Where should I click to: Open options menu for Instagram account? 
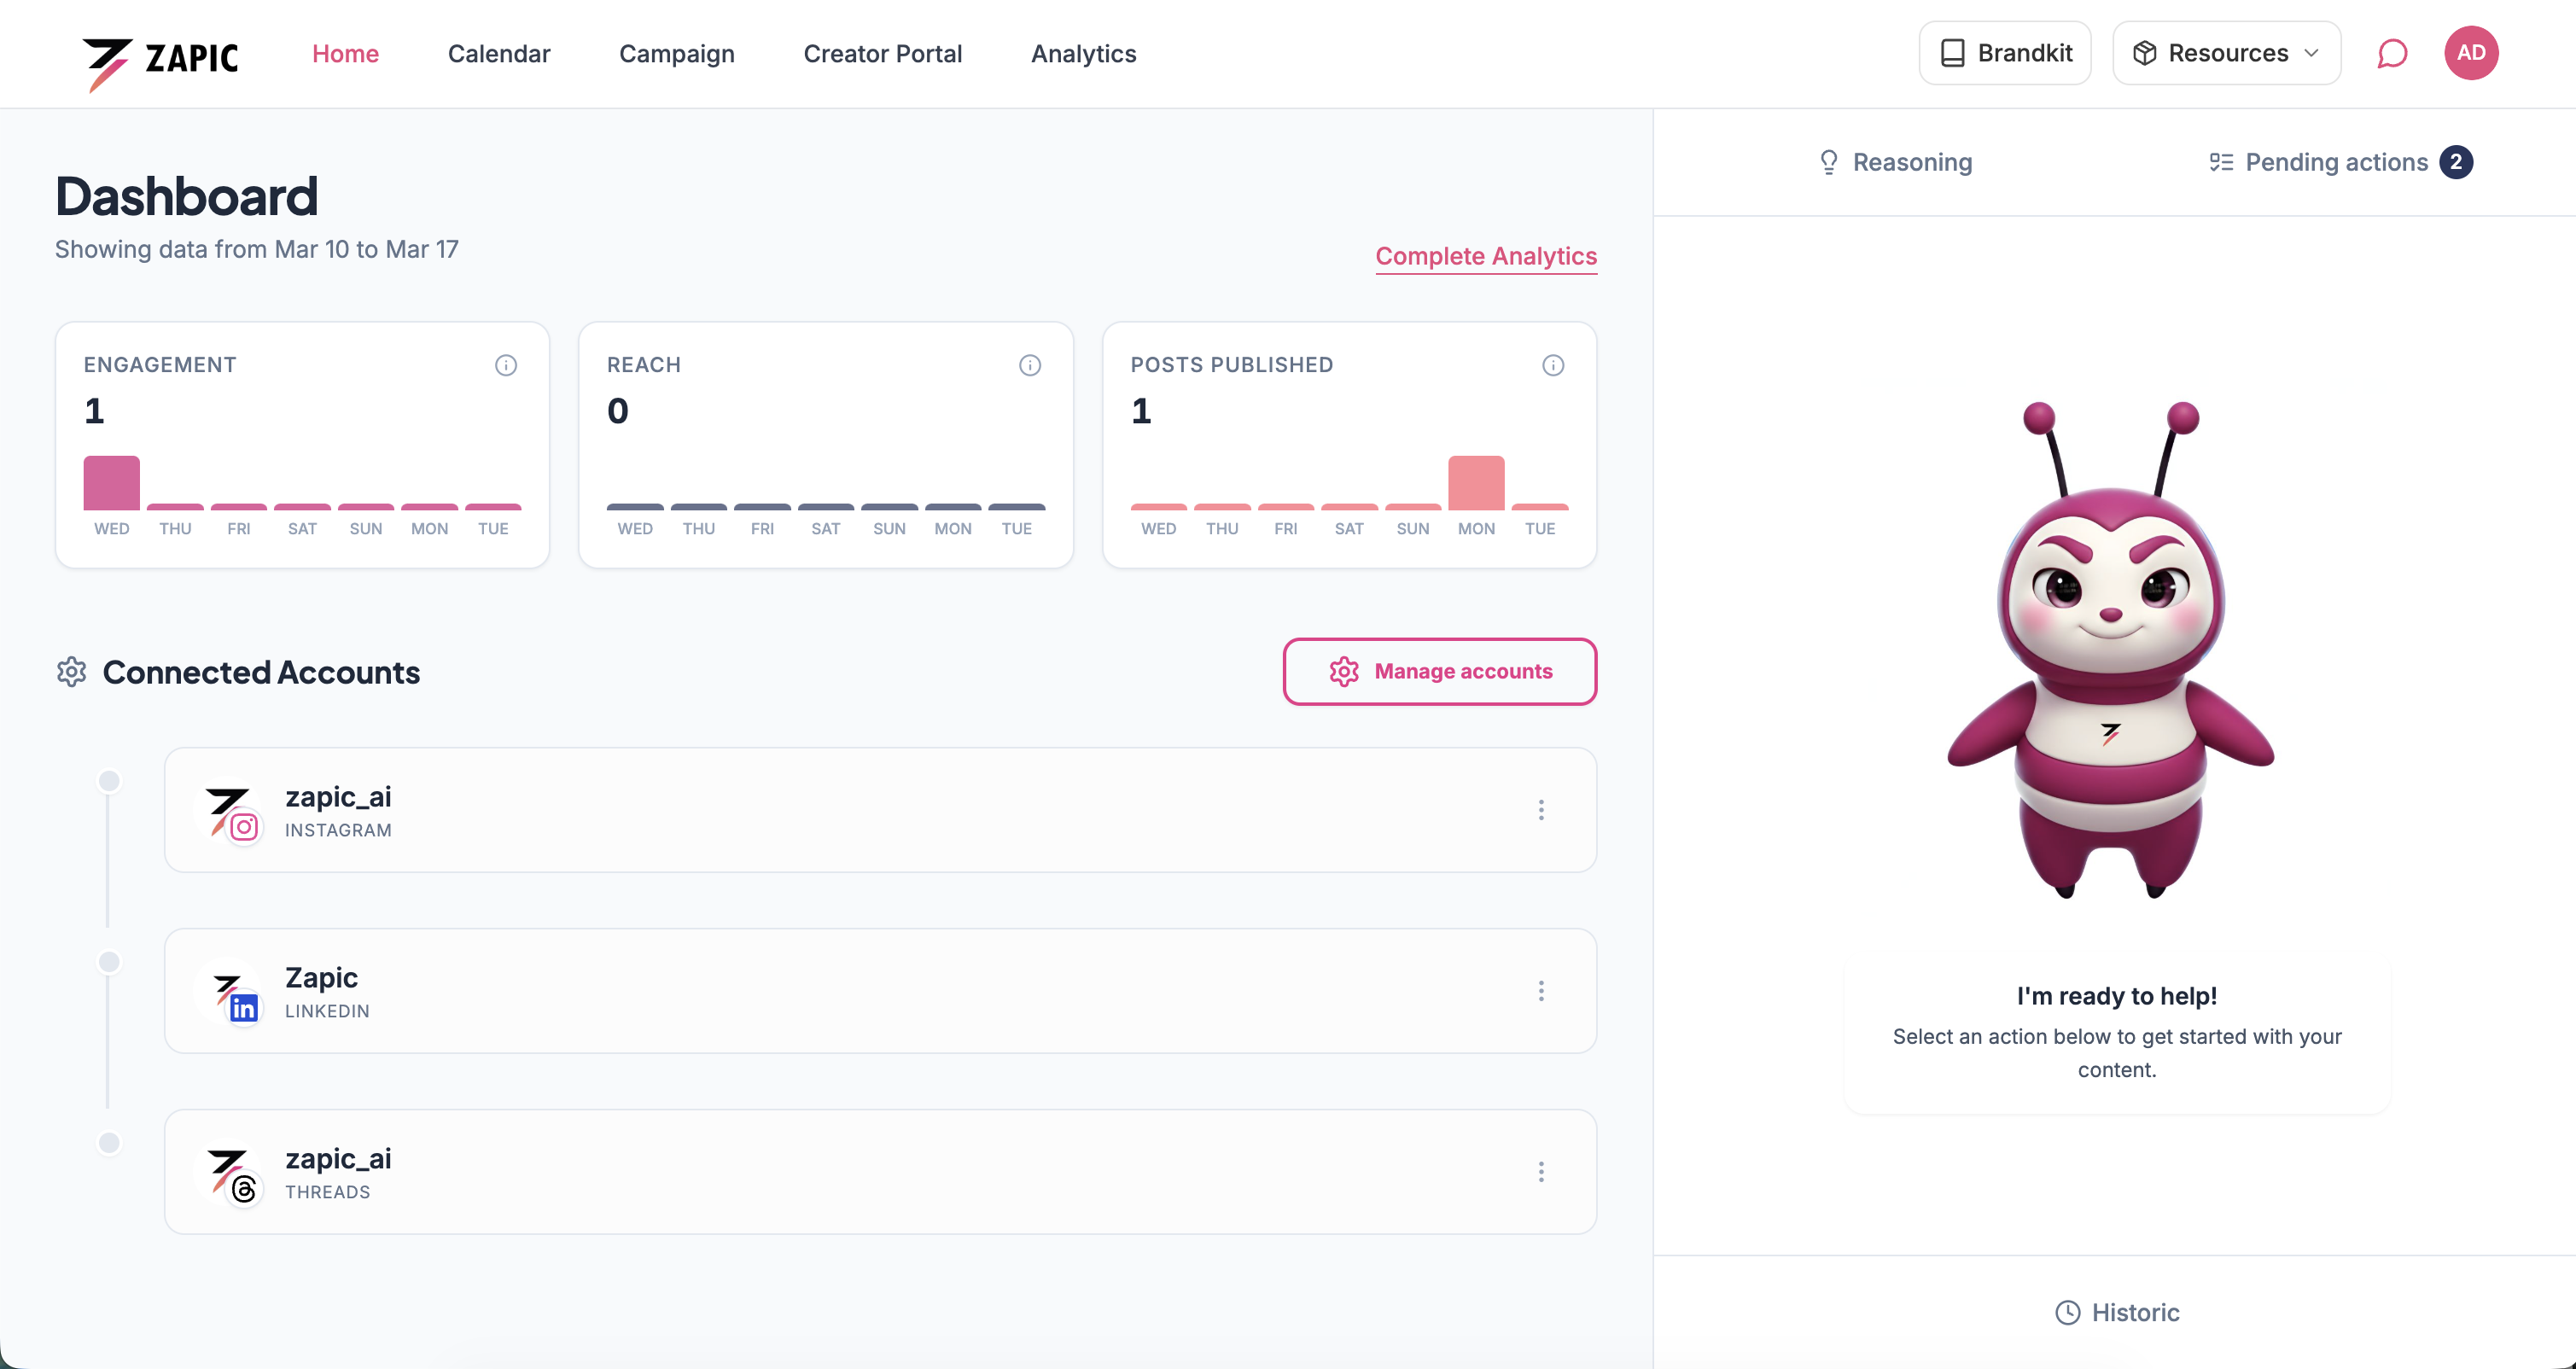pos(1541,810)
